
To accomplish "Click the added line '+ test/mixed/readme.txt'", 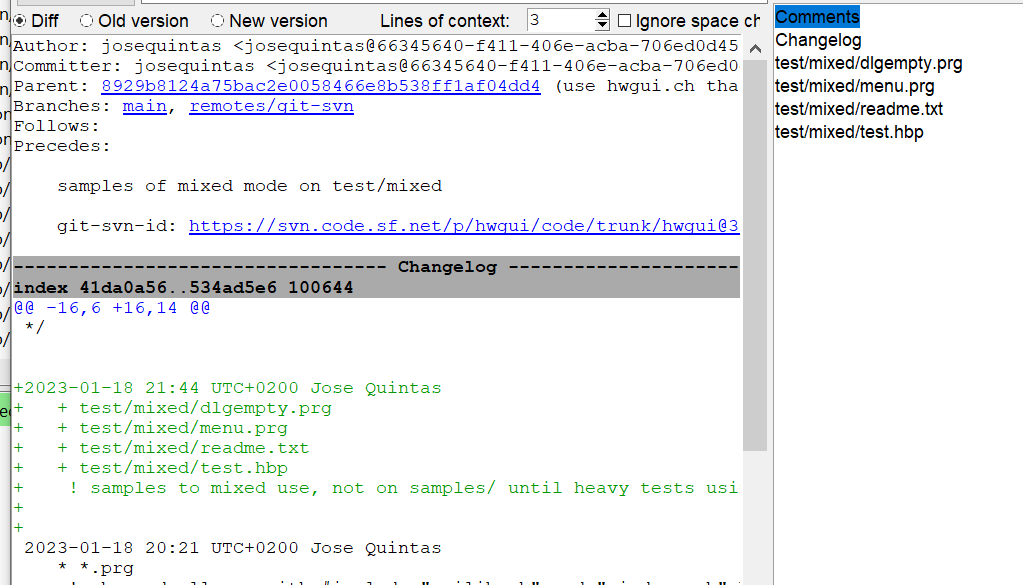I will [x=162, y=448].
